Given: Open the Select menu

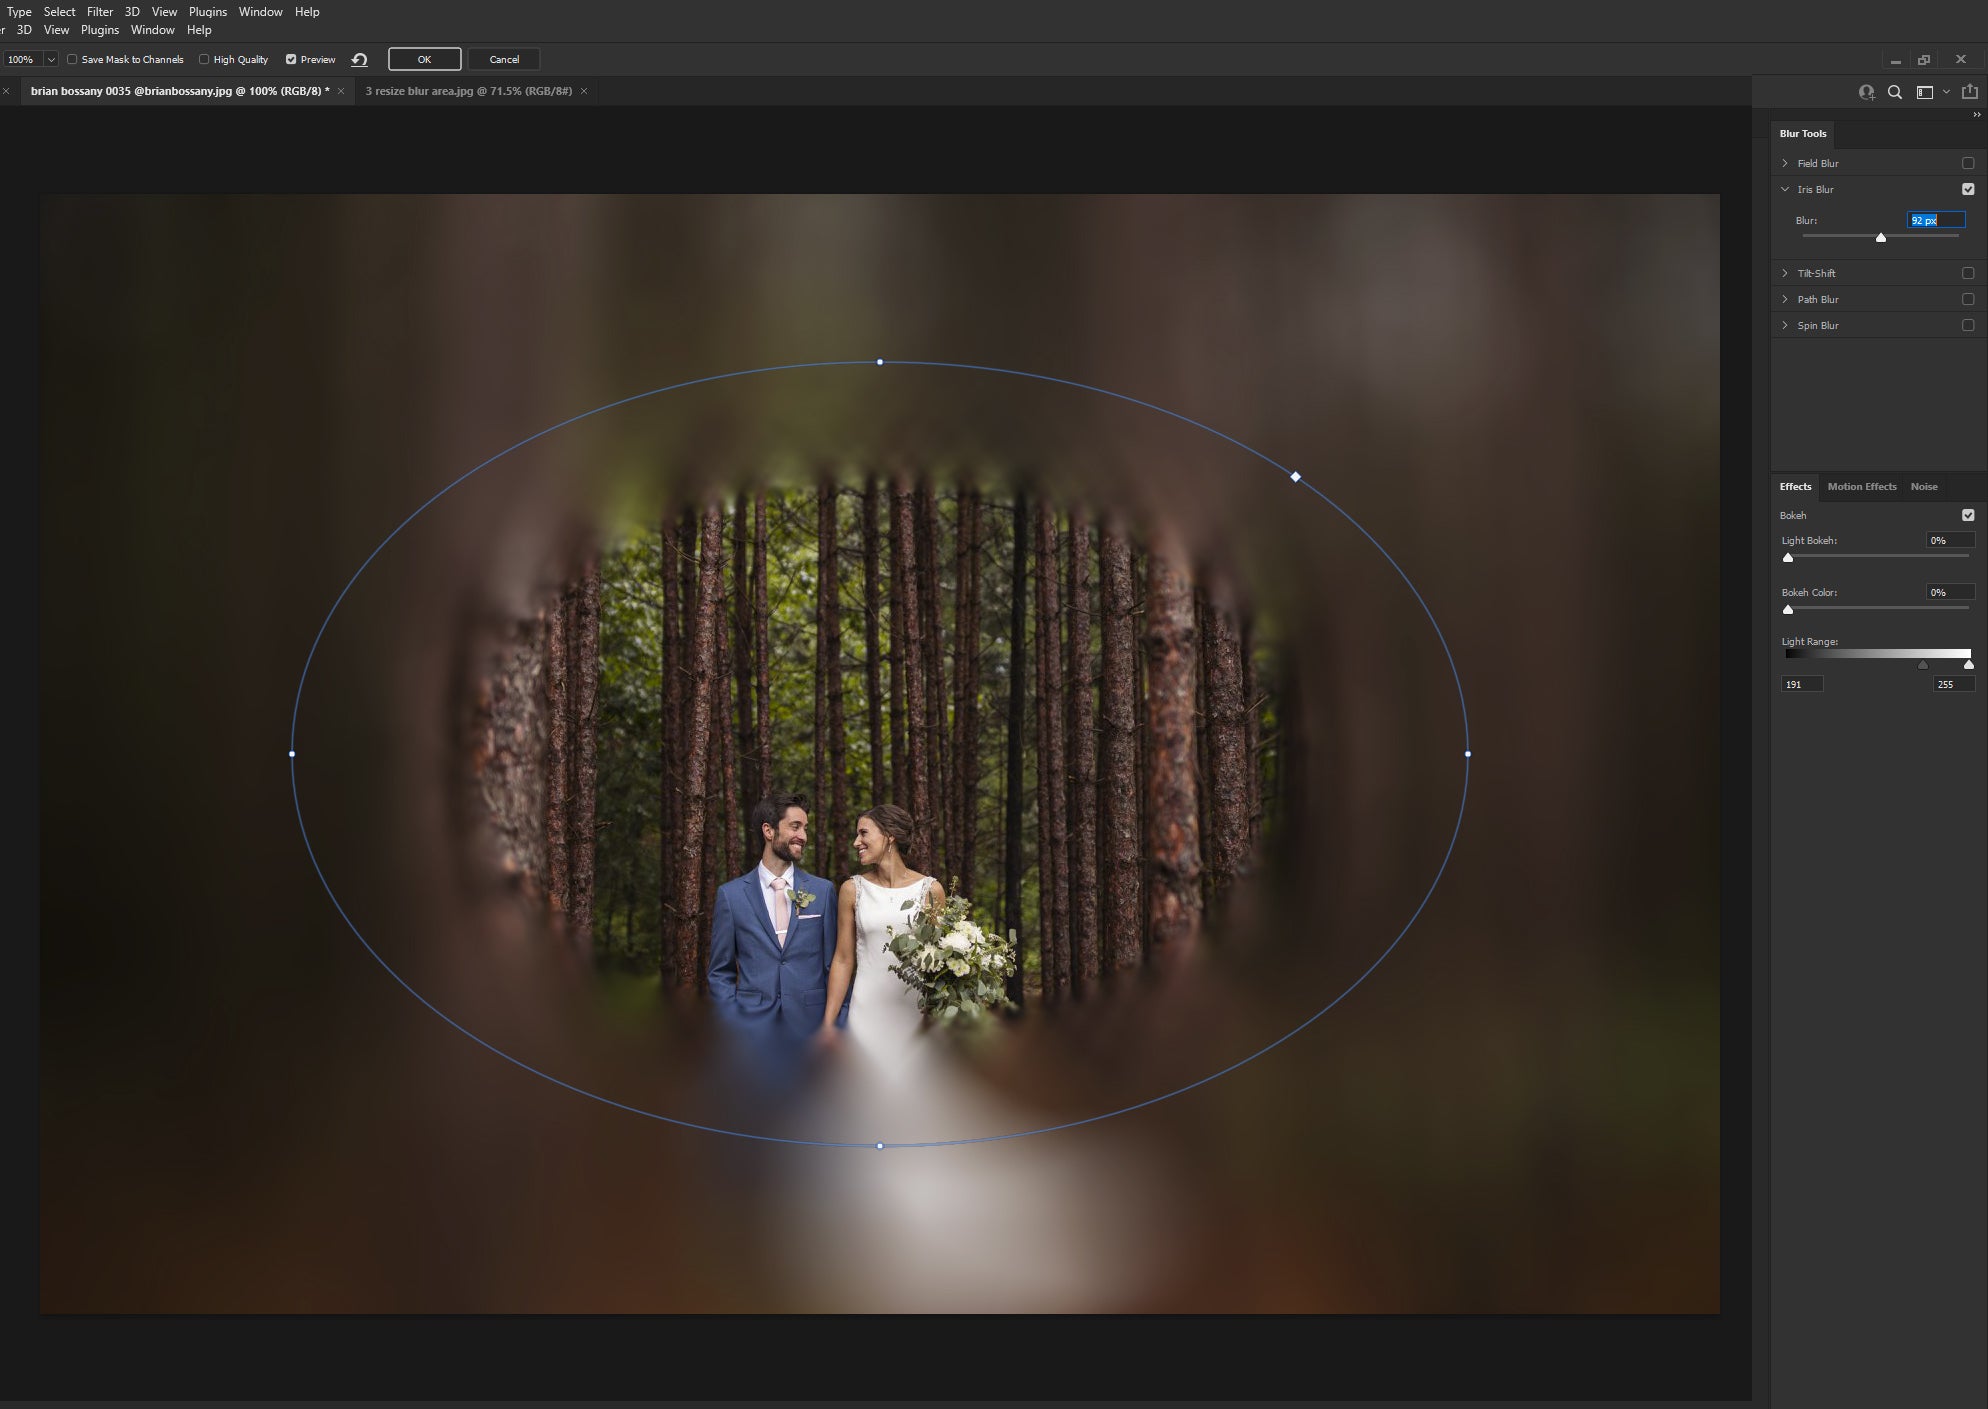Looking at the screenshot, I should [x=59, y=11].
